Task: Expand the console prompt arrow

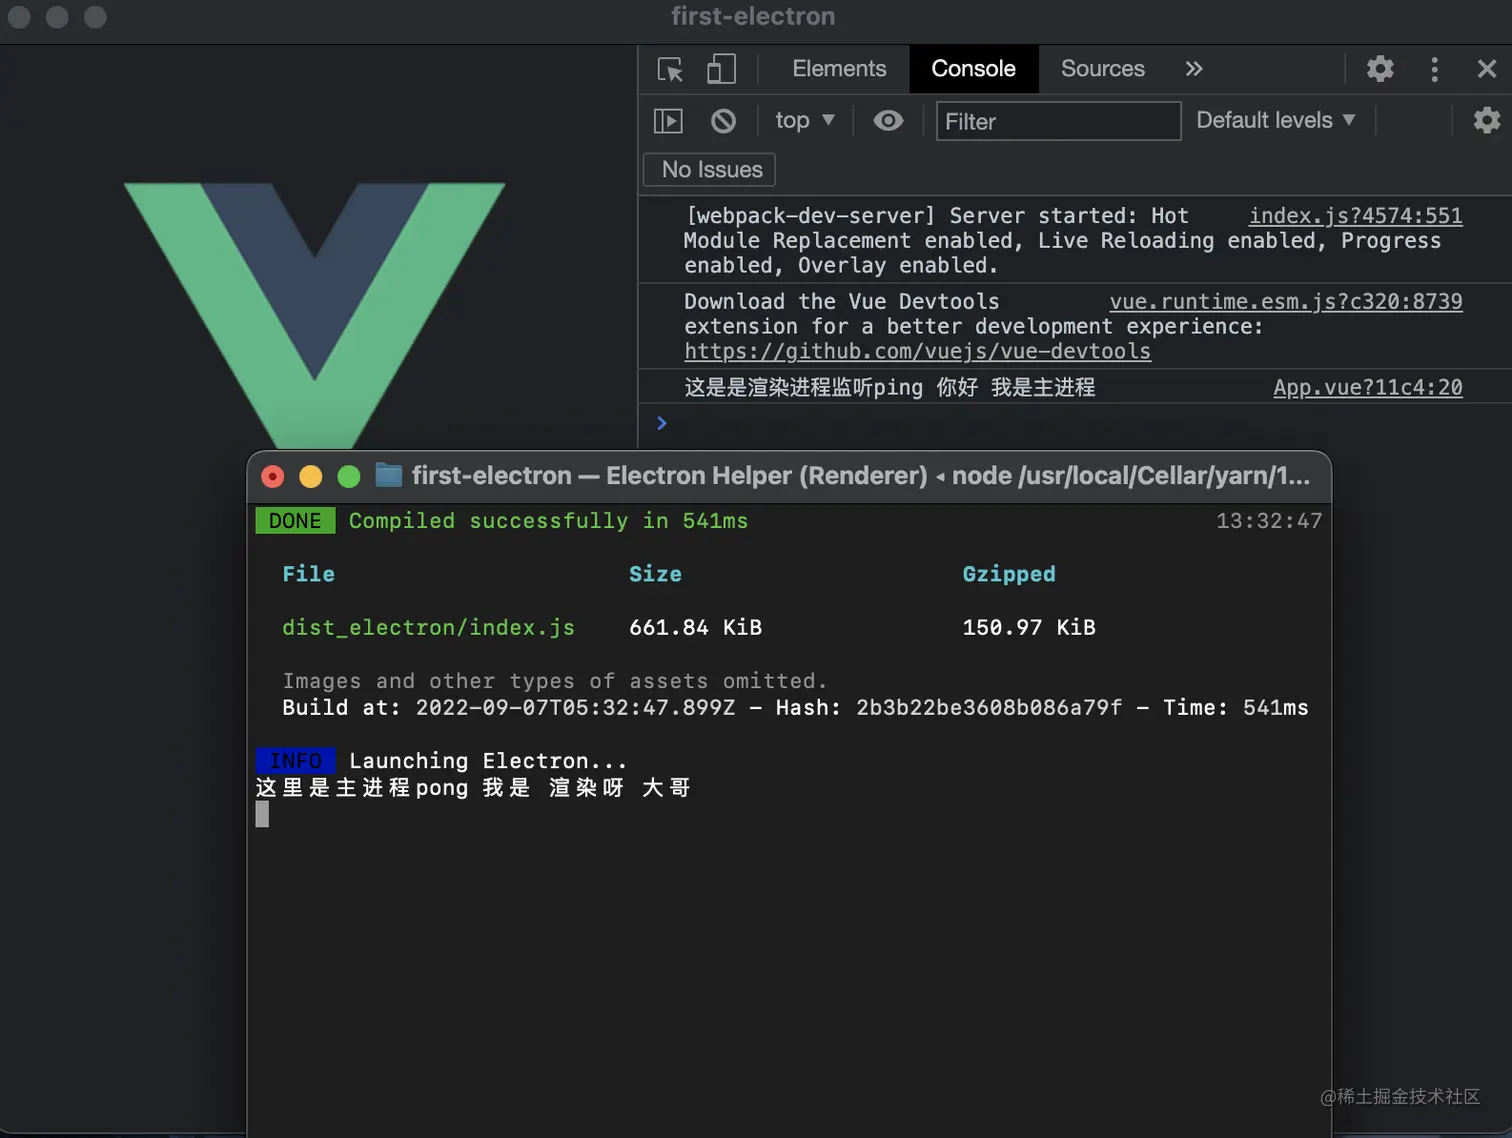Action: [x=661, y=423]
